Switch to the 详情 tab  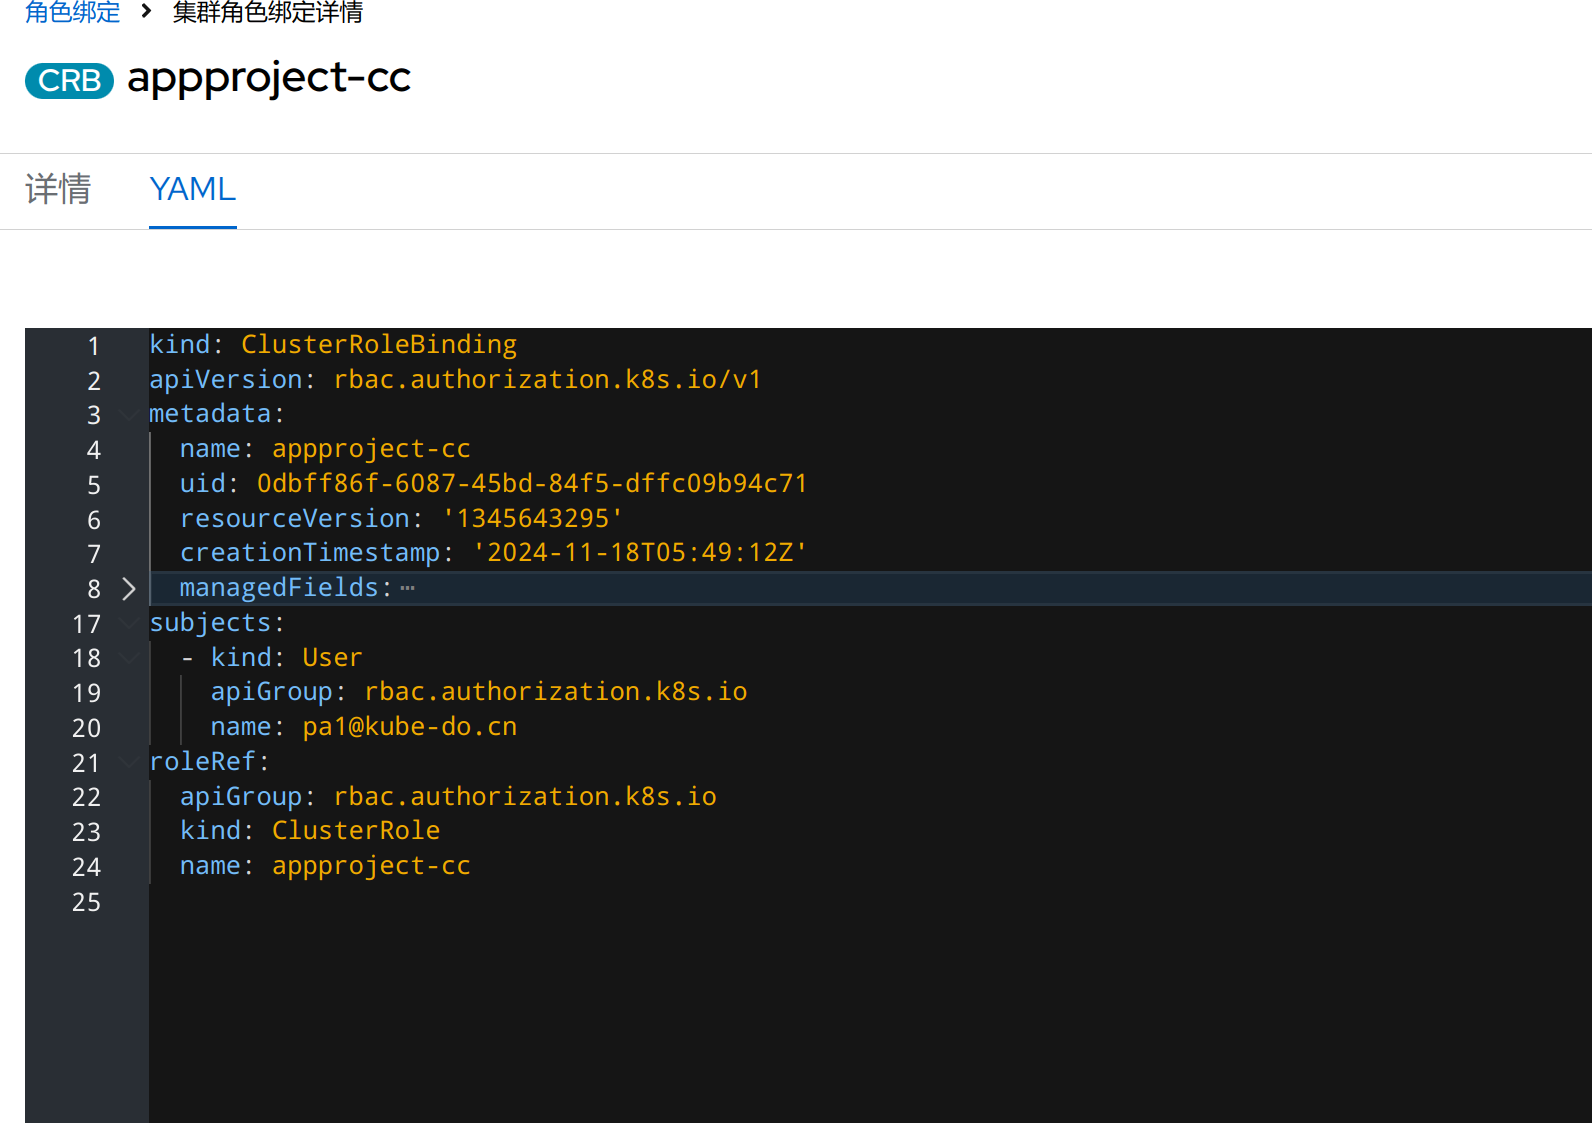58,189
